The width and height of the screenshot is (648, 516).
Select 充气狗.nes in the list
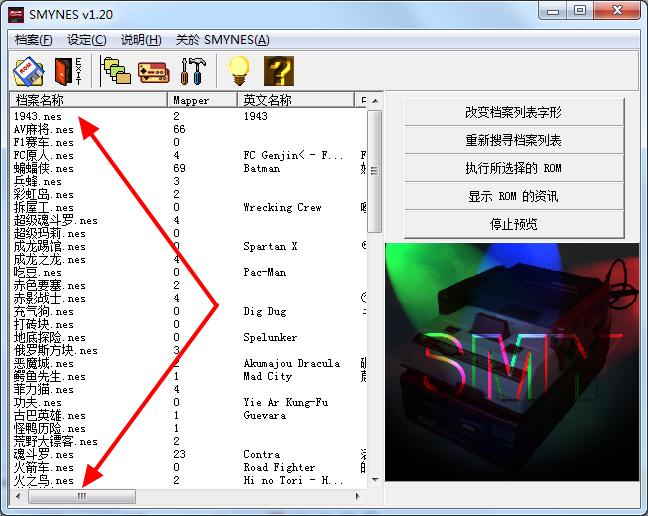(44, 312)
